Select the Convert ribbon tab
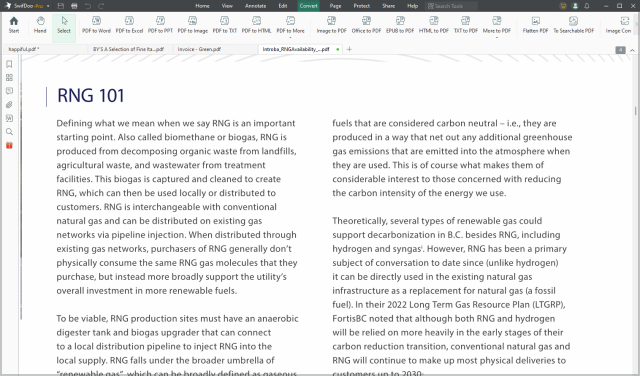The image size is (640, 376). 309,6
